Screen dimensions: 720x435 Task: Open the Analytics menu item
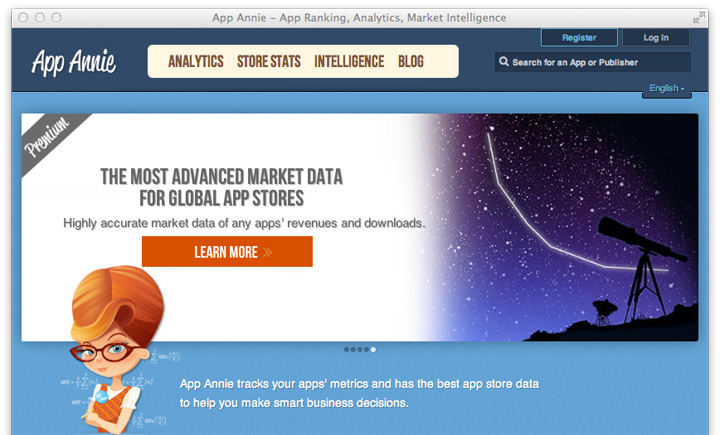[x=196, y=62]
